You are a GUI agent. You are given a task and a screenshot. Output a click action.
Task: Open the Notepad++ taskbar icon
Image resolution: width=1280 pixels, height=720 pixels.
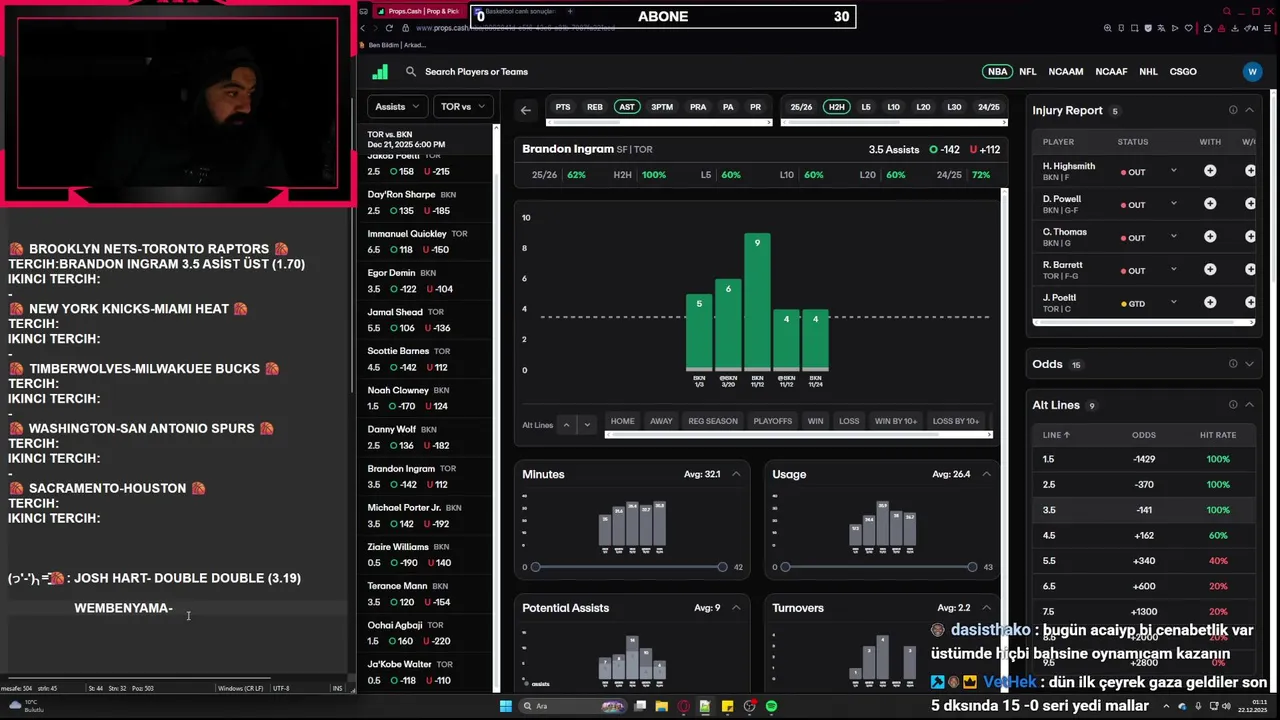click(x=705, y=706)
